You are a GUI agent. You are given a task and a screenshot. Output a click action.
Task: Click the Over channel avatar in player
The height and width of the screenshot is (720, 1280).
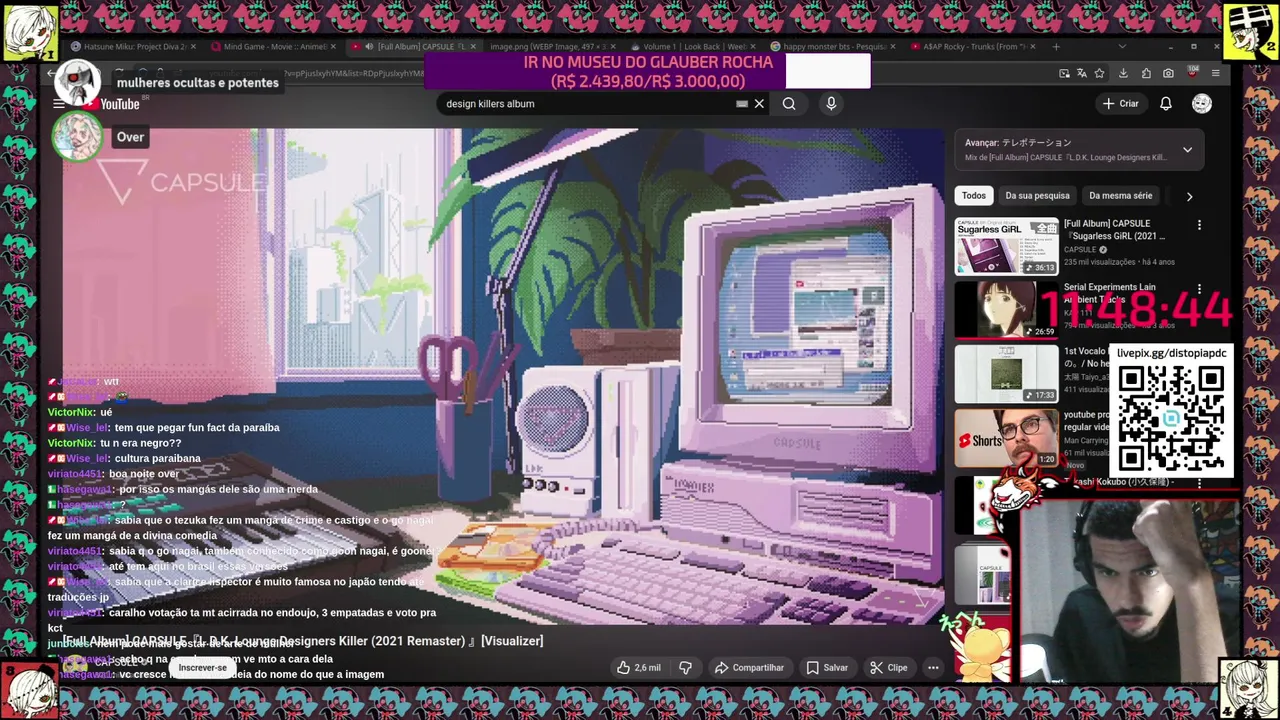click(x=77, y=137)
